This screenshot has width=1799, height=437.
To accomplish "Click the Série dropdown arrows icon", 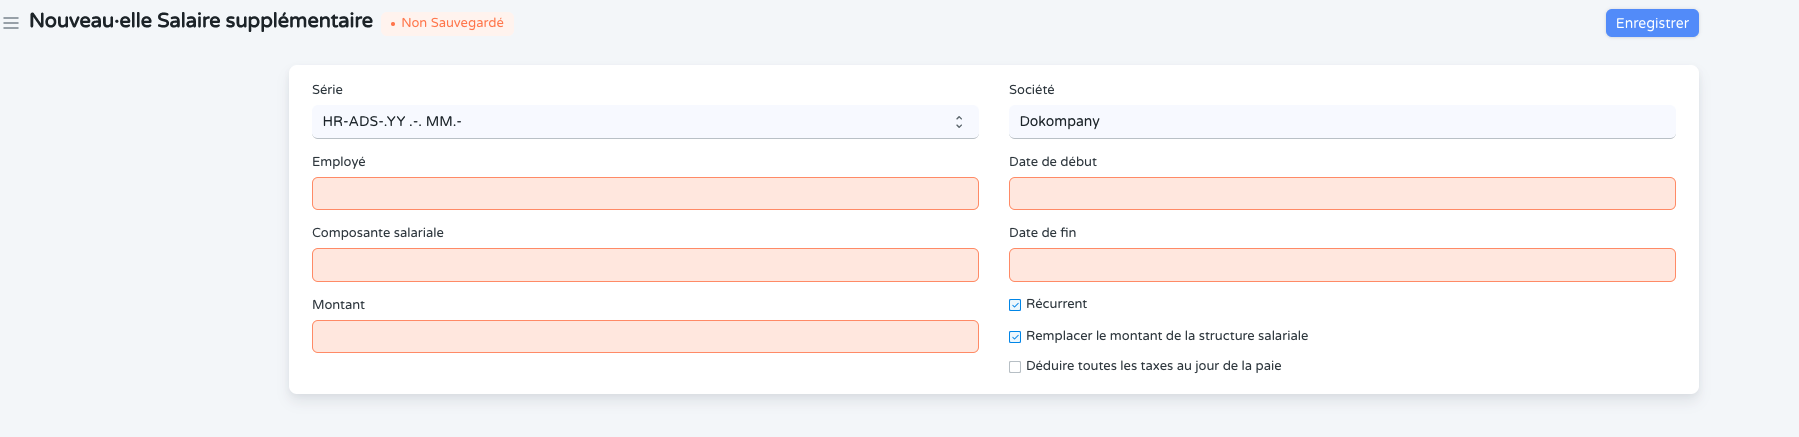I will [958, 122].
